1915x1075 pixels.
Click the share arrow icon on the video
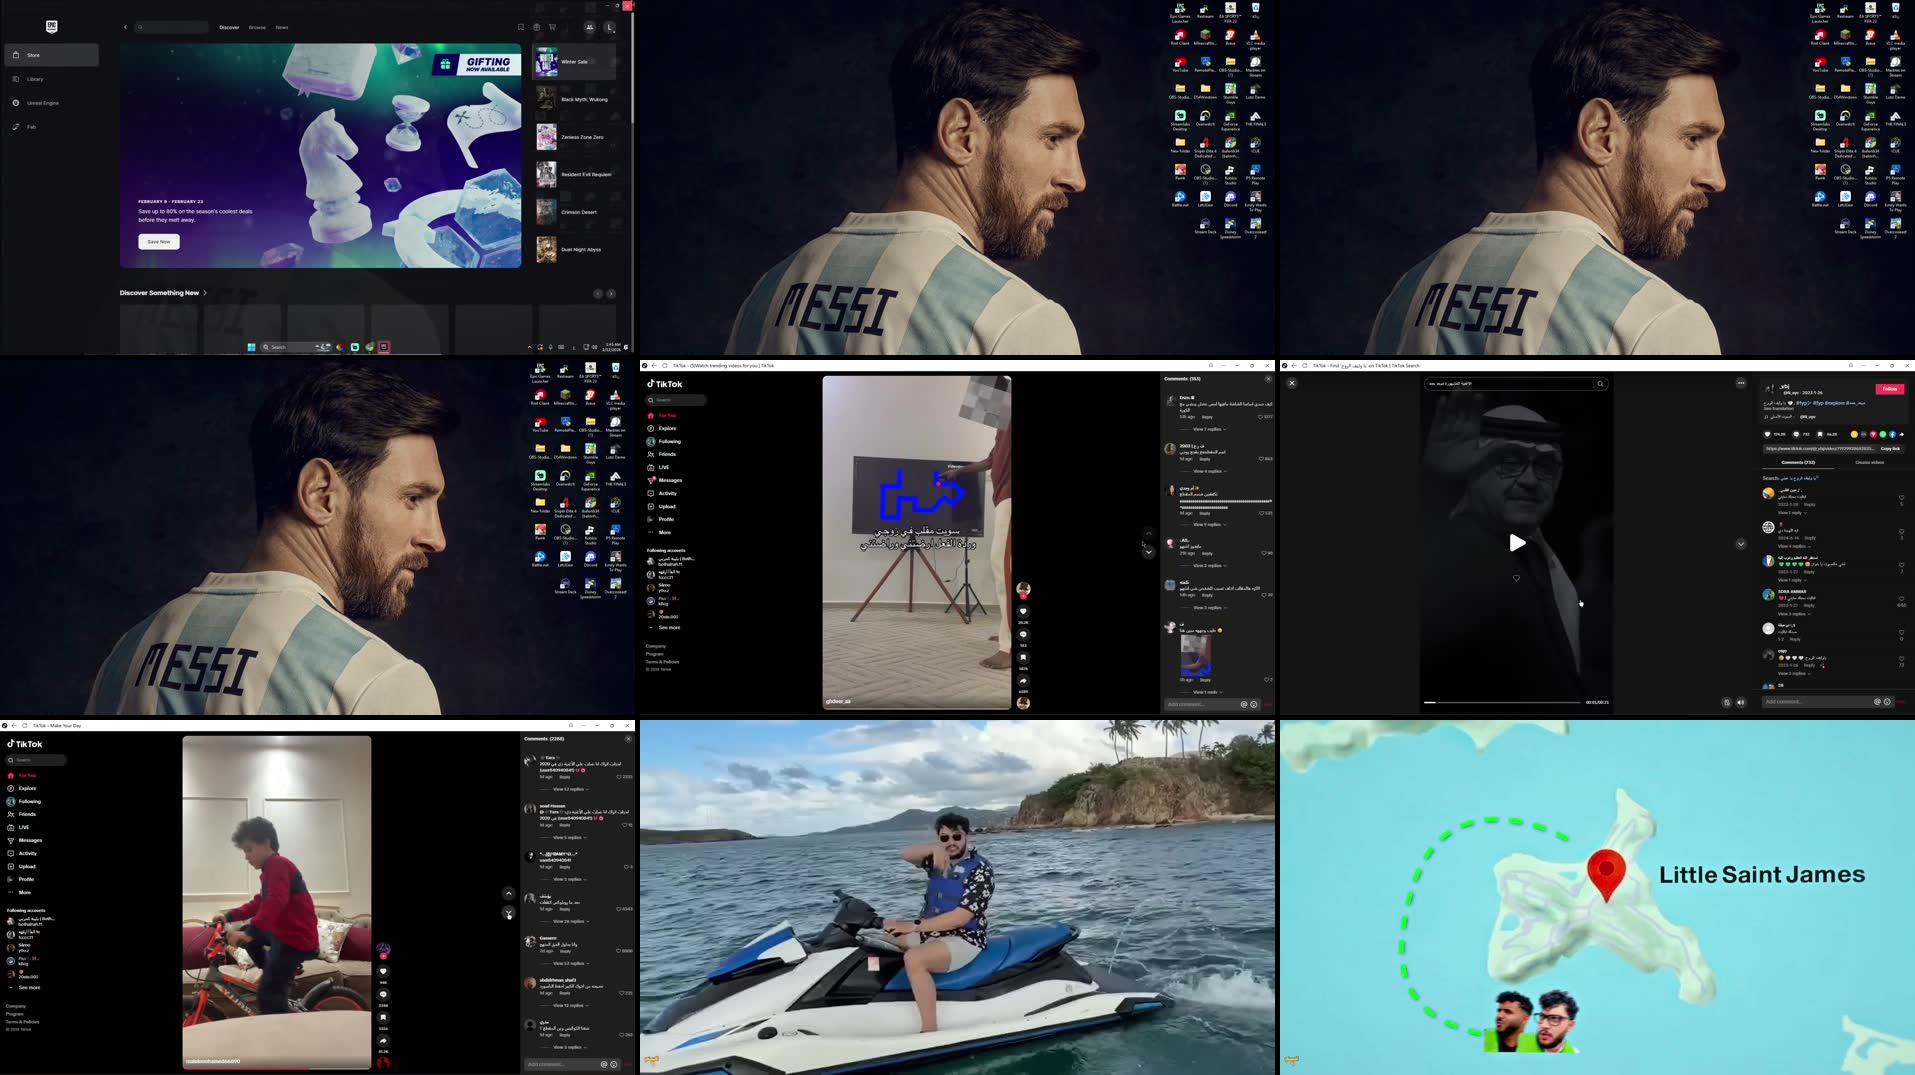tap(1023, 681)
